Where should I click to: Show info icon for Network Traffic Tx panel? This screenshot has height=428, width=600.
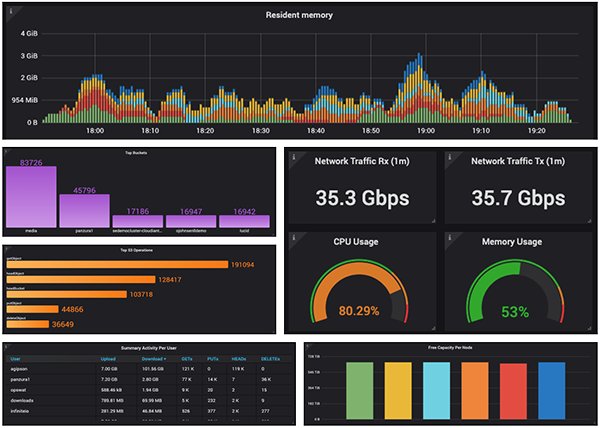[450, 156]
